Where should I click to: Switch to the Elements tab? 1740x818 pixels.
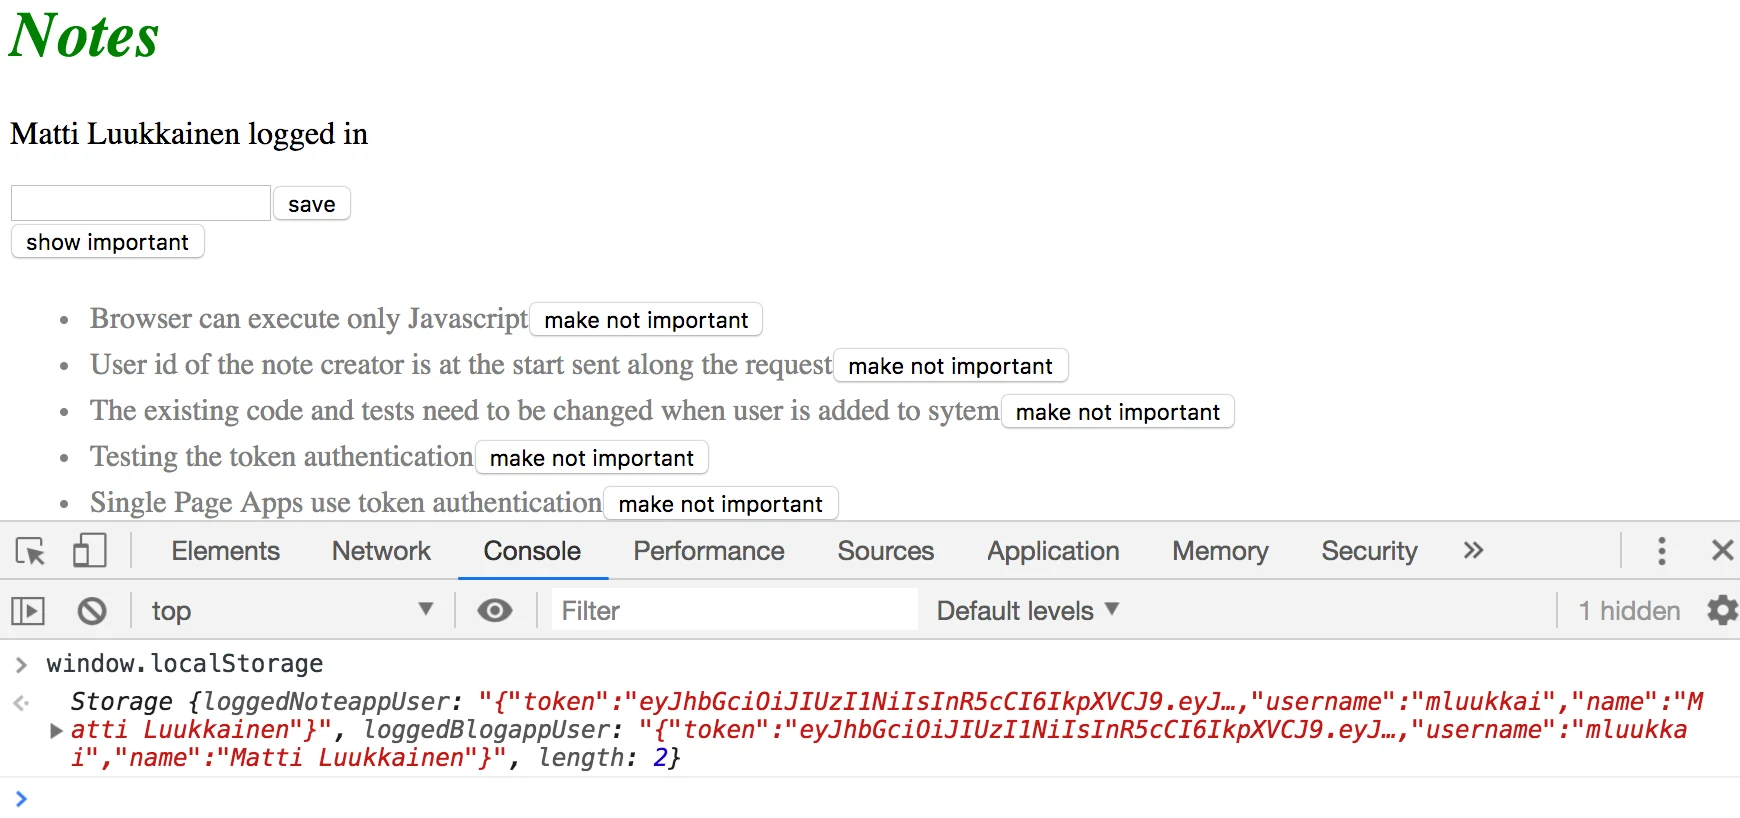[x=225, y=551]
